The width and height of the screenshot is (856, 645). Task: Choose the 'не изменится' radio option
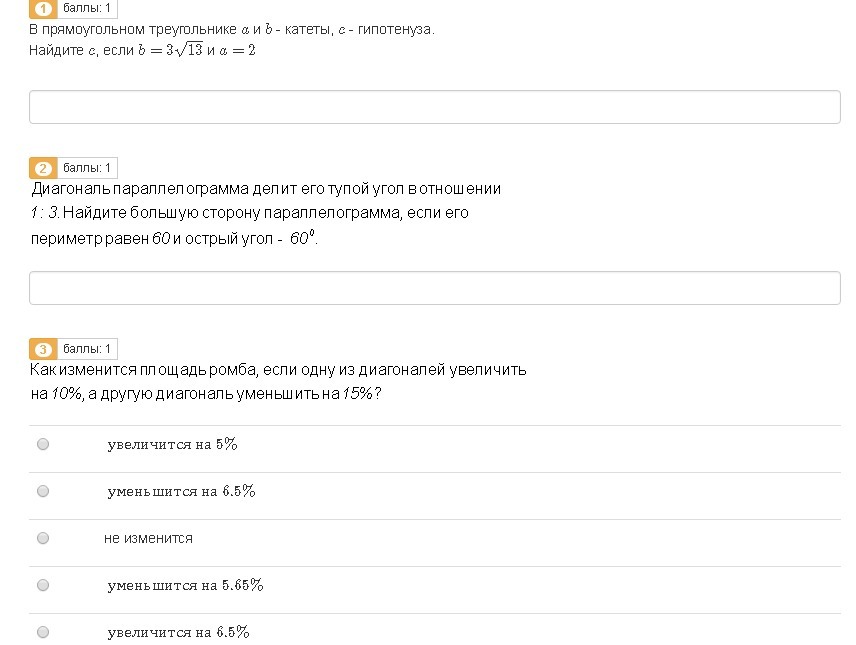click(43, 538)
